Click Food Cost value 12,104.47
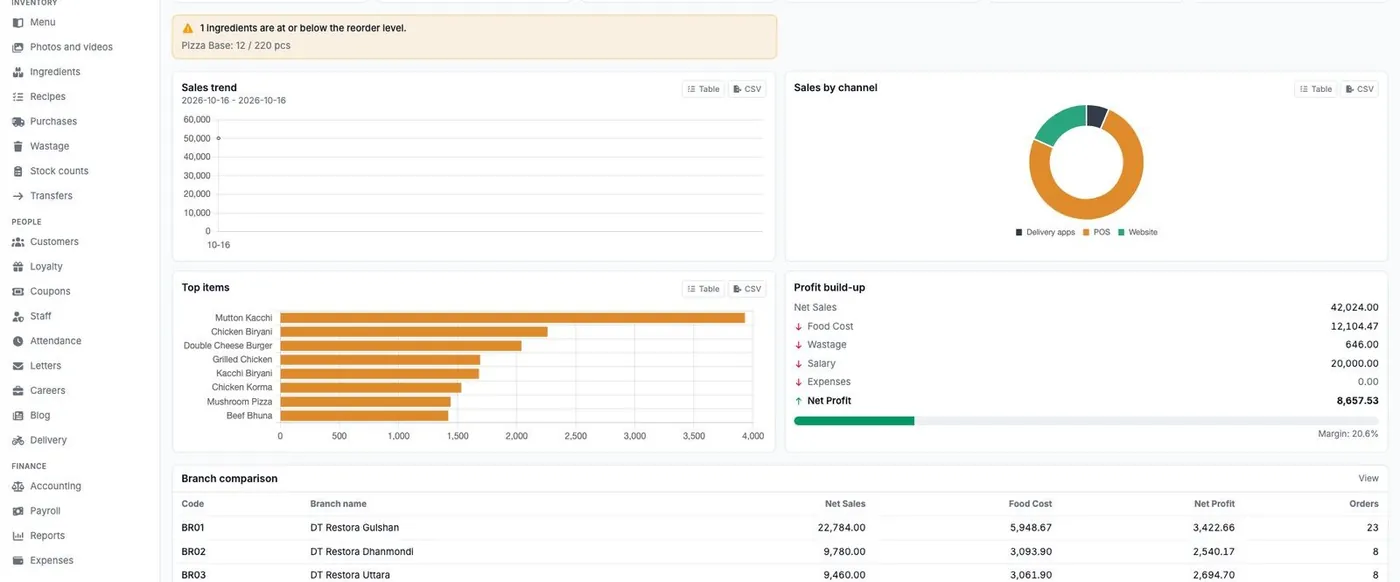The image size is (1400, 582). [1354, 327]
